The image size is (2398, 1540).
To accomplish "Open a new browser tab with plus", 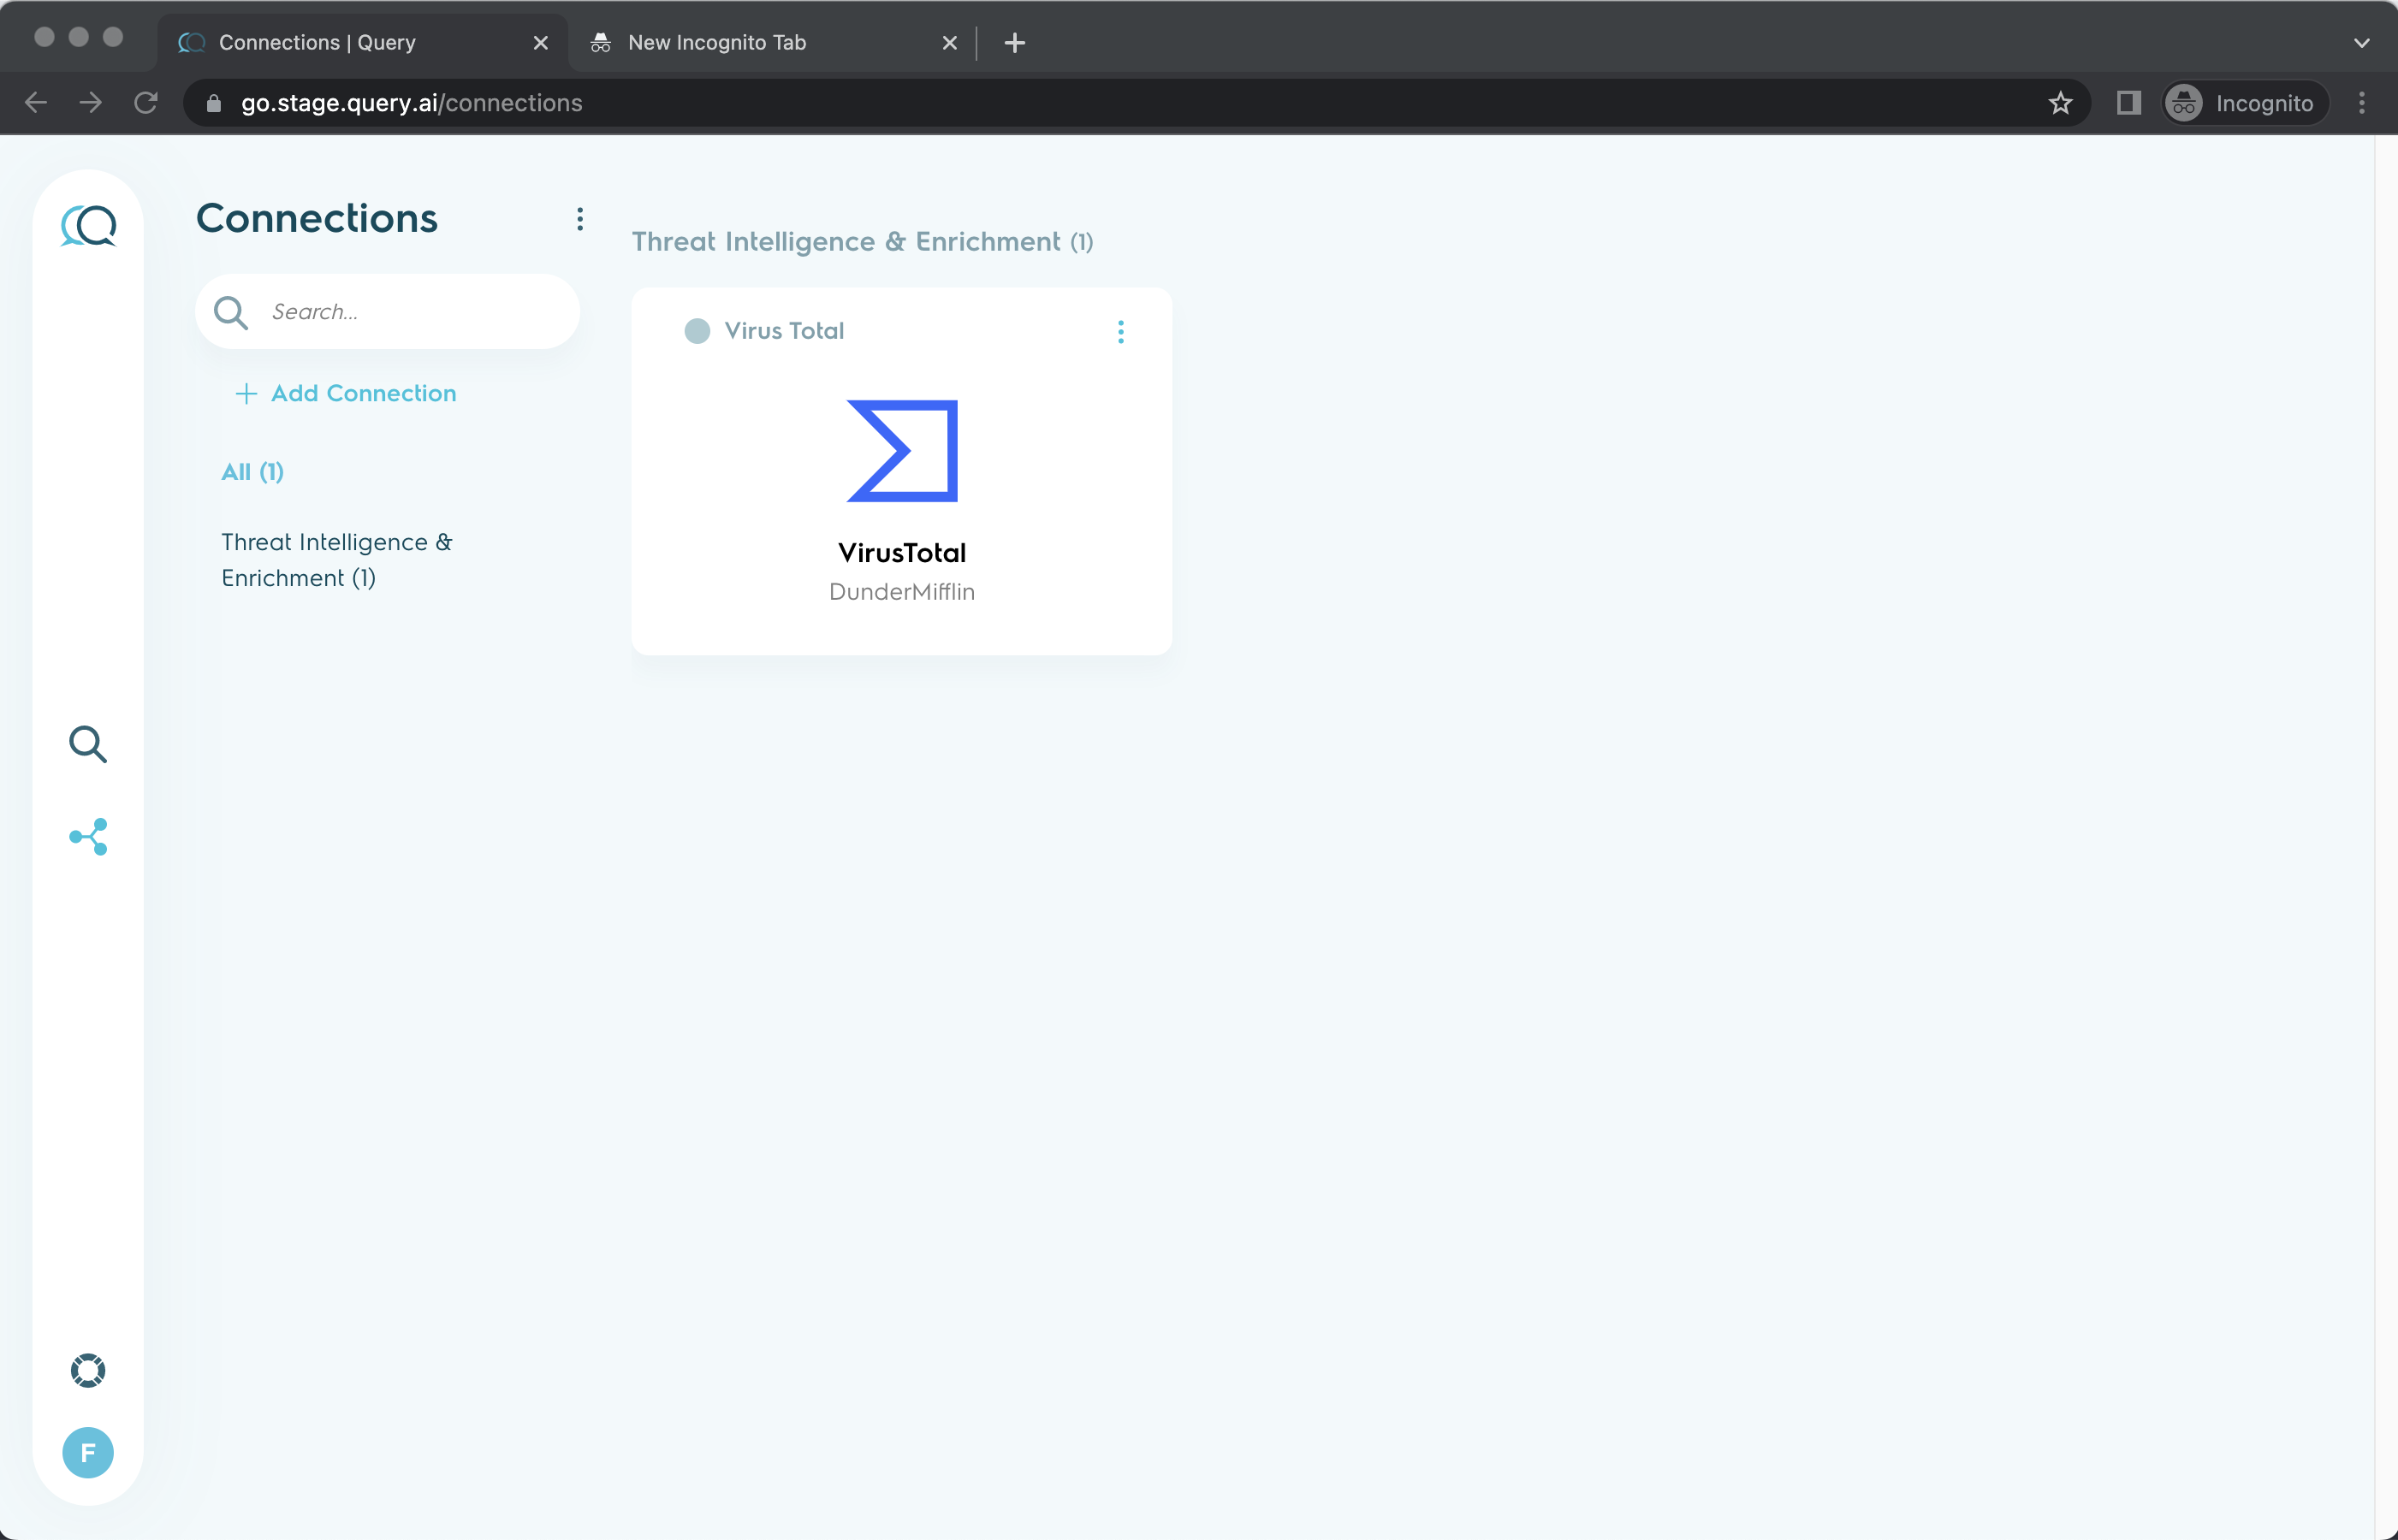I will coord(1014,43).
